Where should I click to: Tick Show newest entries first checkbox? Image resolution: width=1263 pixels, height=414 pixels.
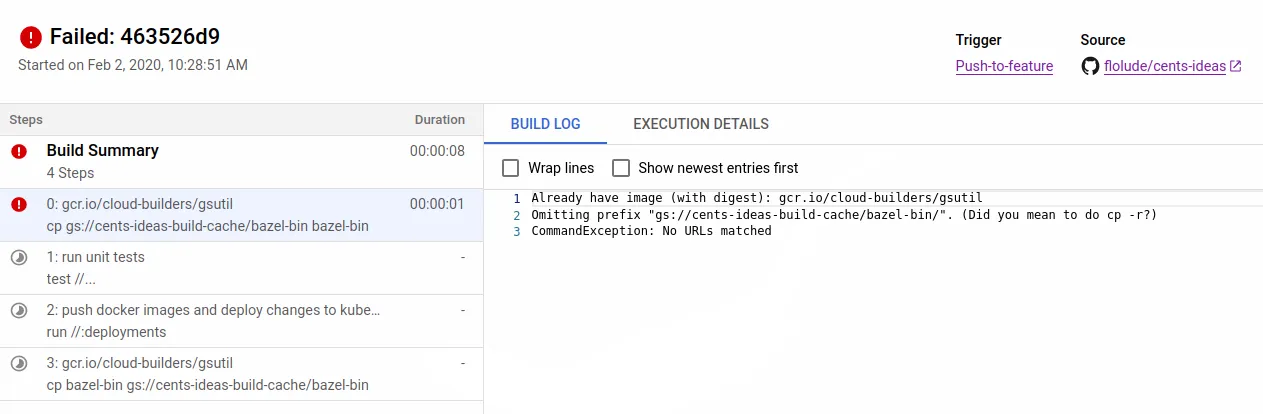pyautogui.click(x=621, y=168)
